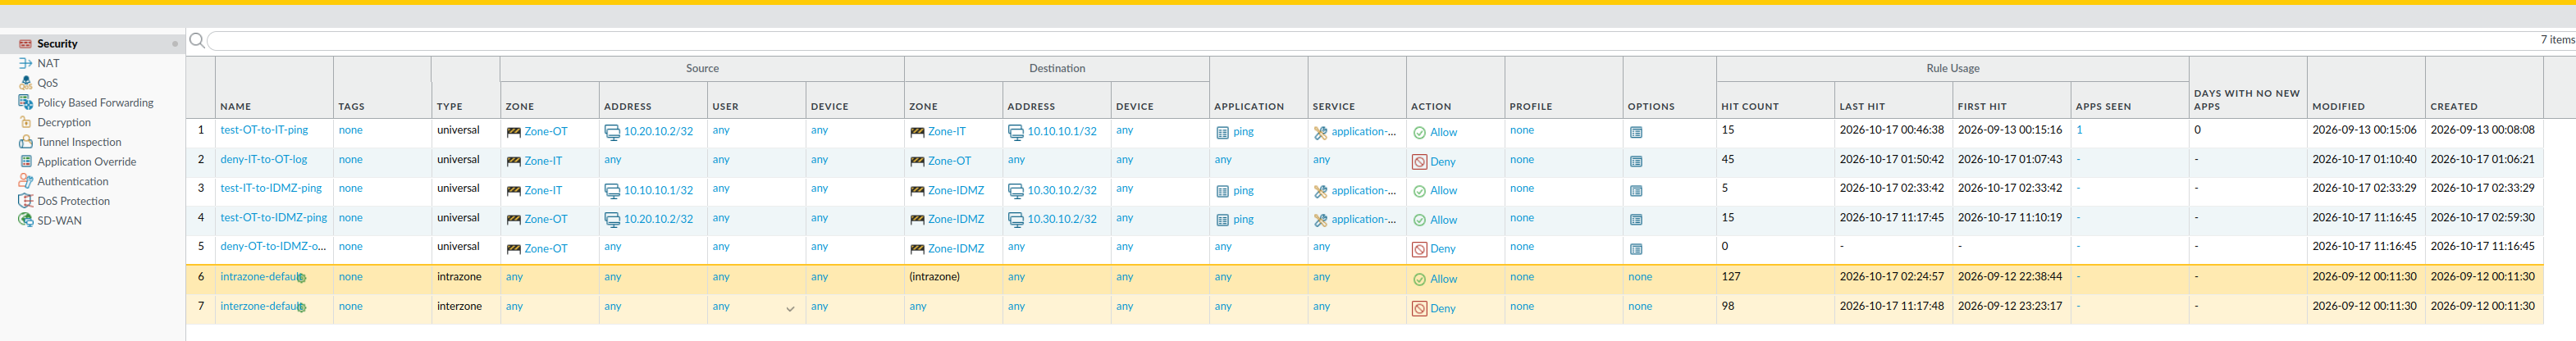The image size is (2576, 341).
Task: Click last hit 2026-10-17 01:50:42
Action: (1892, 159)
